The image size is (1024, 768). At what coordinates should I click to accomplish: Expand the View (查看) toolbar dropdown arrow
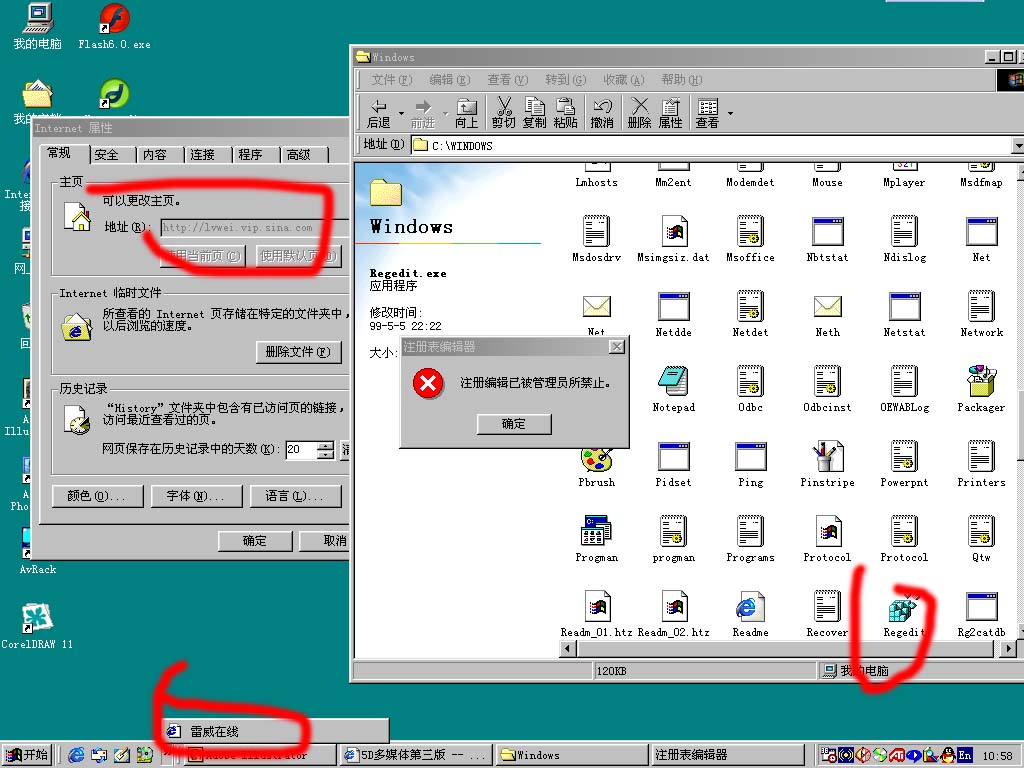coord(730,113)
